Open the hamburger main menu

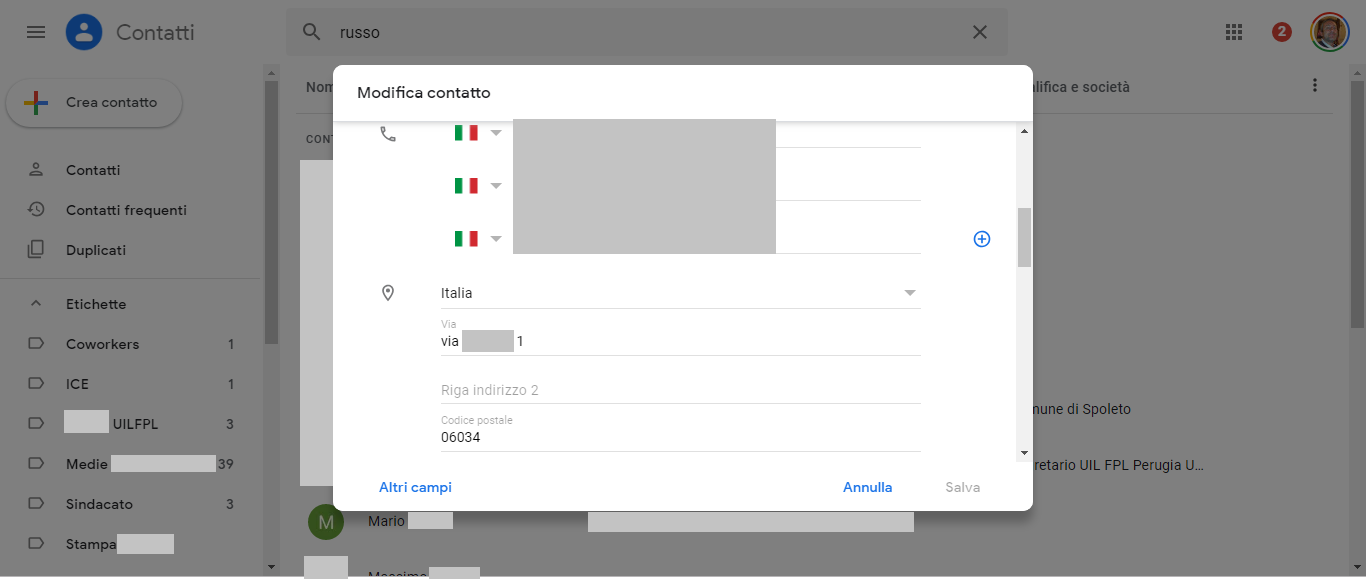pyautogui.click(x=36, y=32)
